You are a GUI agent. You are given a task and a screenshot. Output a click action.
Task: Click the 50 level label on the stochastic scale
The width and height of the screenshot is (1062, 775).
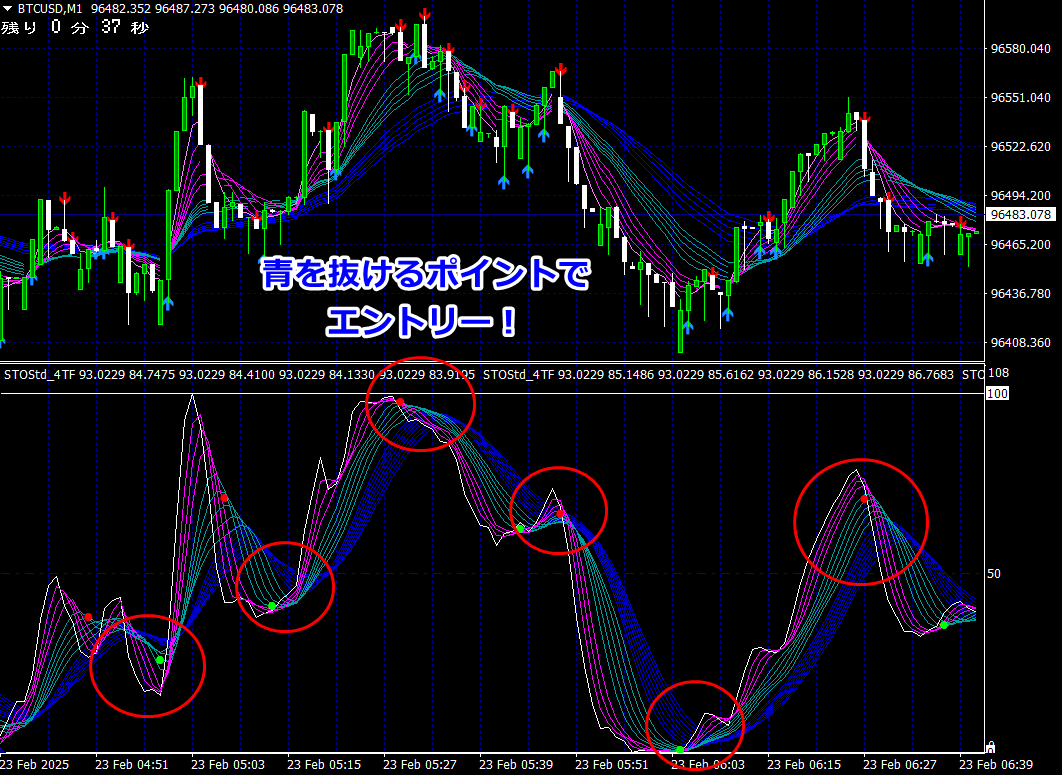point(994,573)
